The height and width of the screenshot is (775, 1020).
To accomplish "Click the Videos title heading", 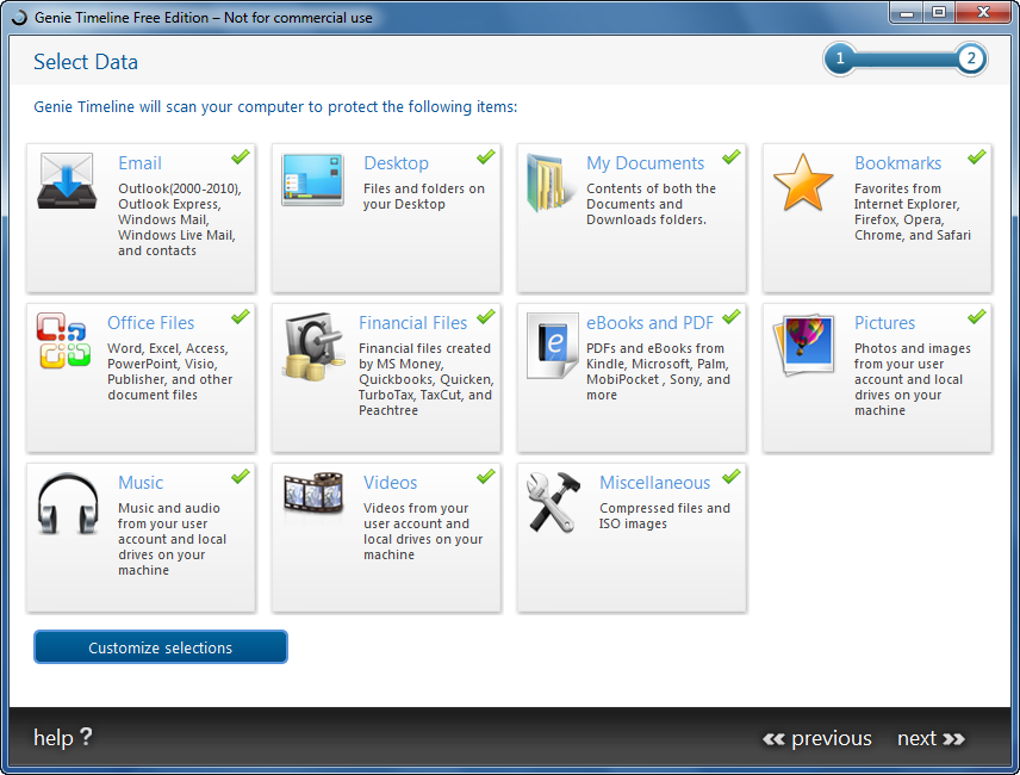I will 390,482.
